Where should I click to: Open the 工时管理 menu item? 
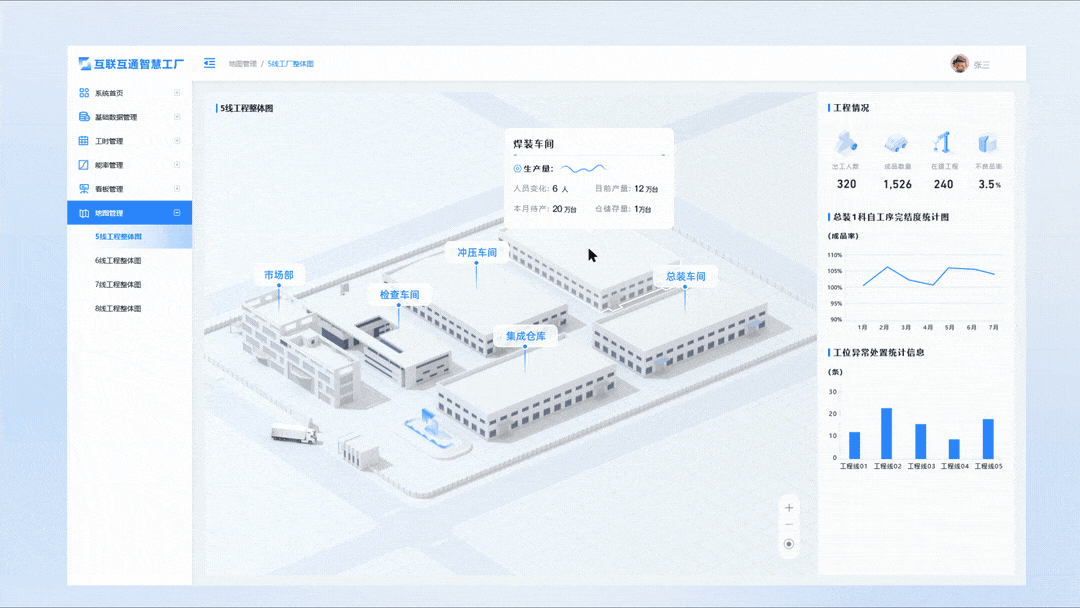(129, 140)
